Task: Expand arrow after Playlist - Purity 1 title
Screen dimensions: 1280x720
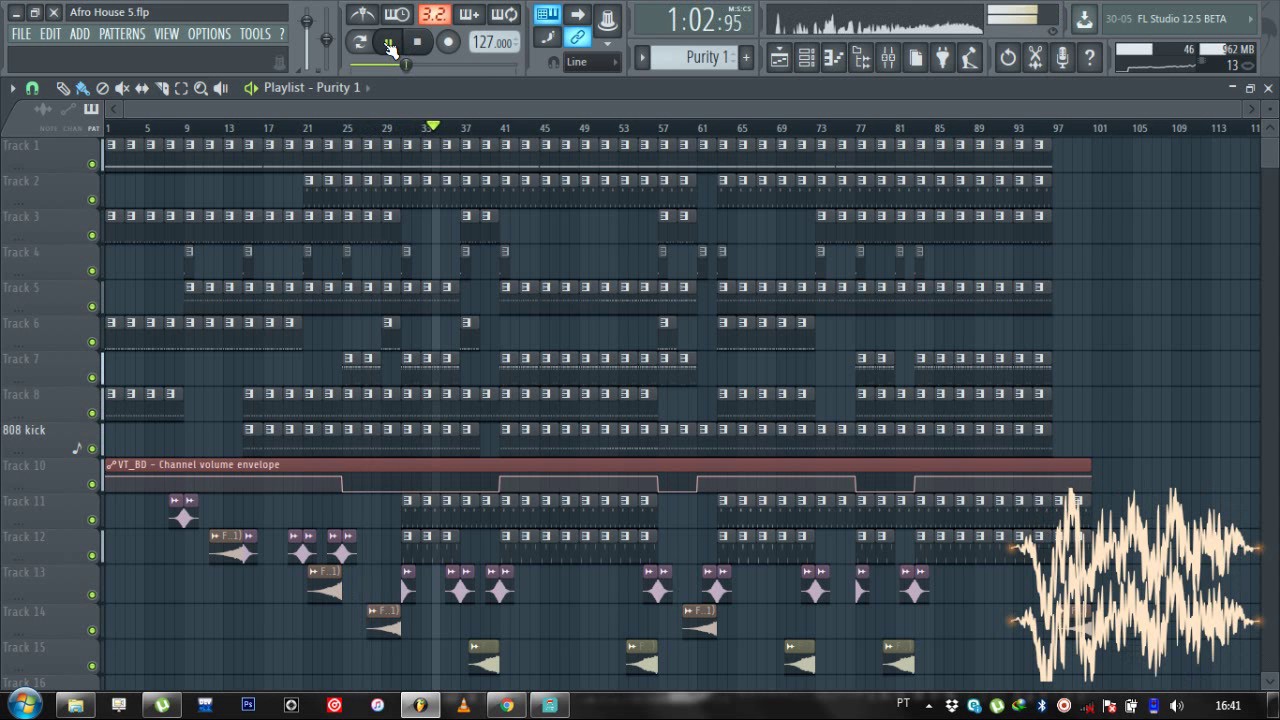Action: tap(368, 88)
